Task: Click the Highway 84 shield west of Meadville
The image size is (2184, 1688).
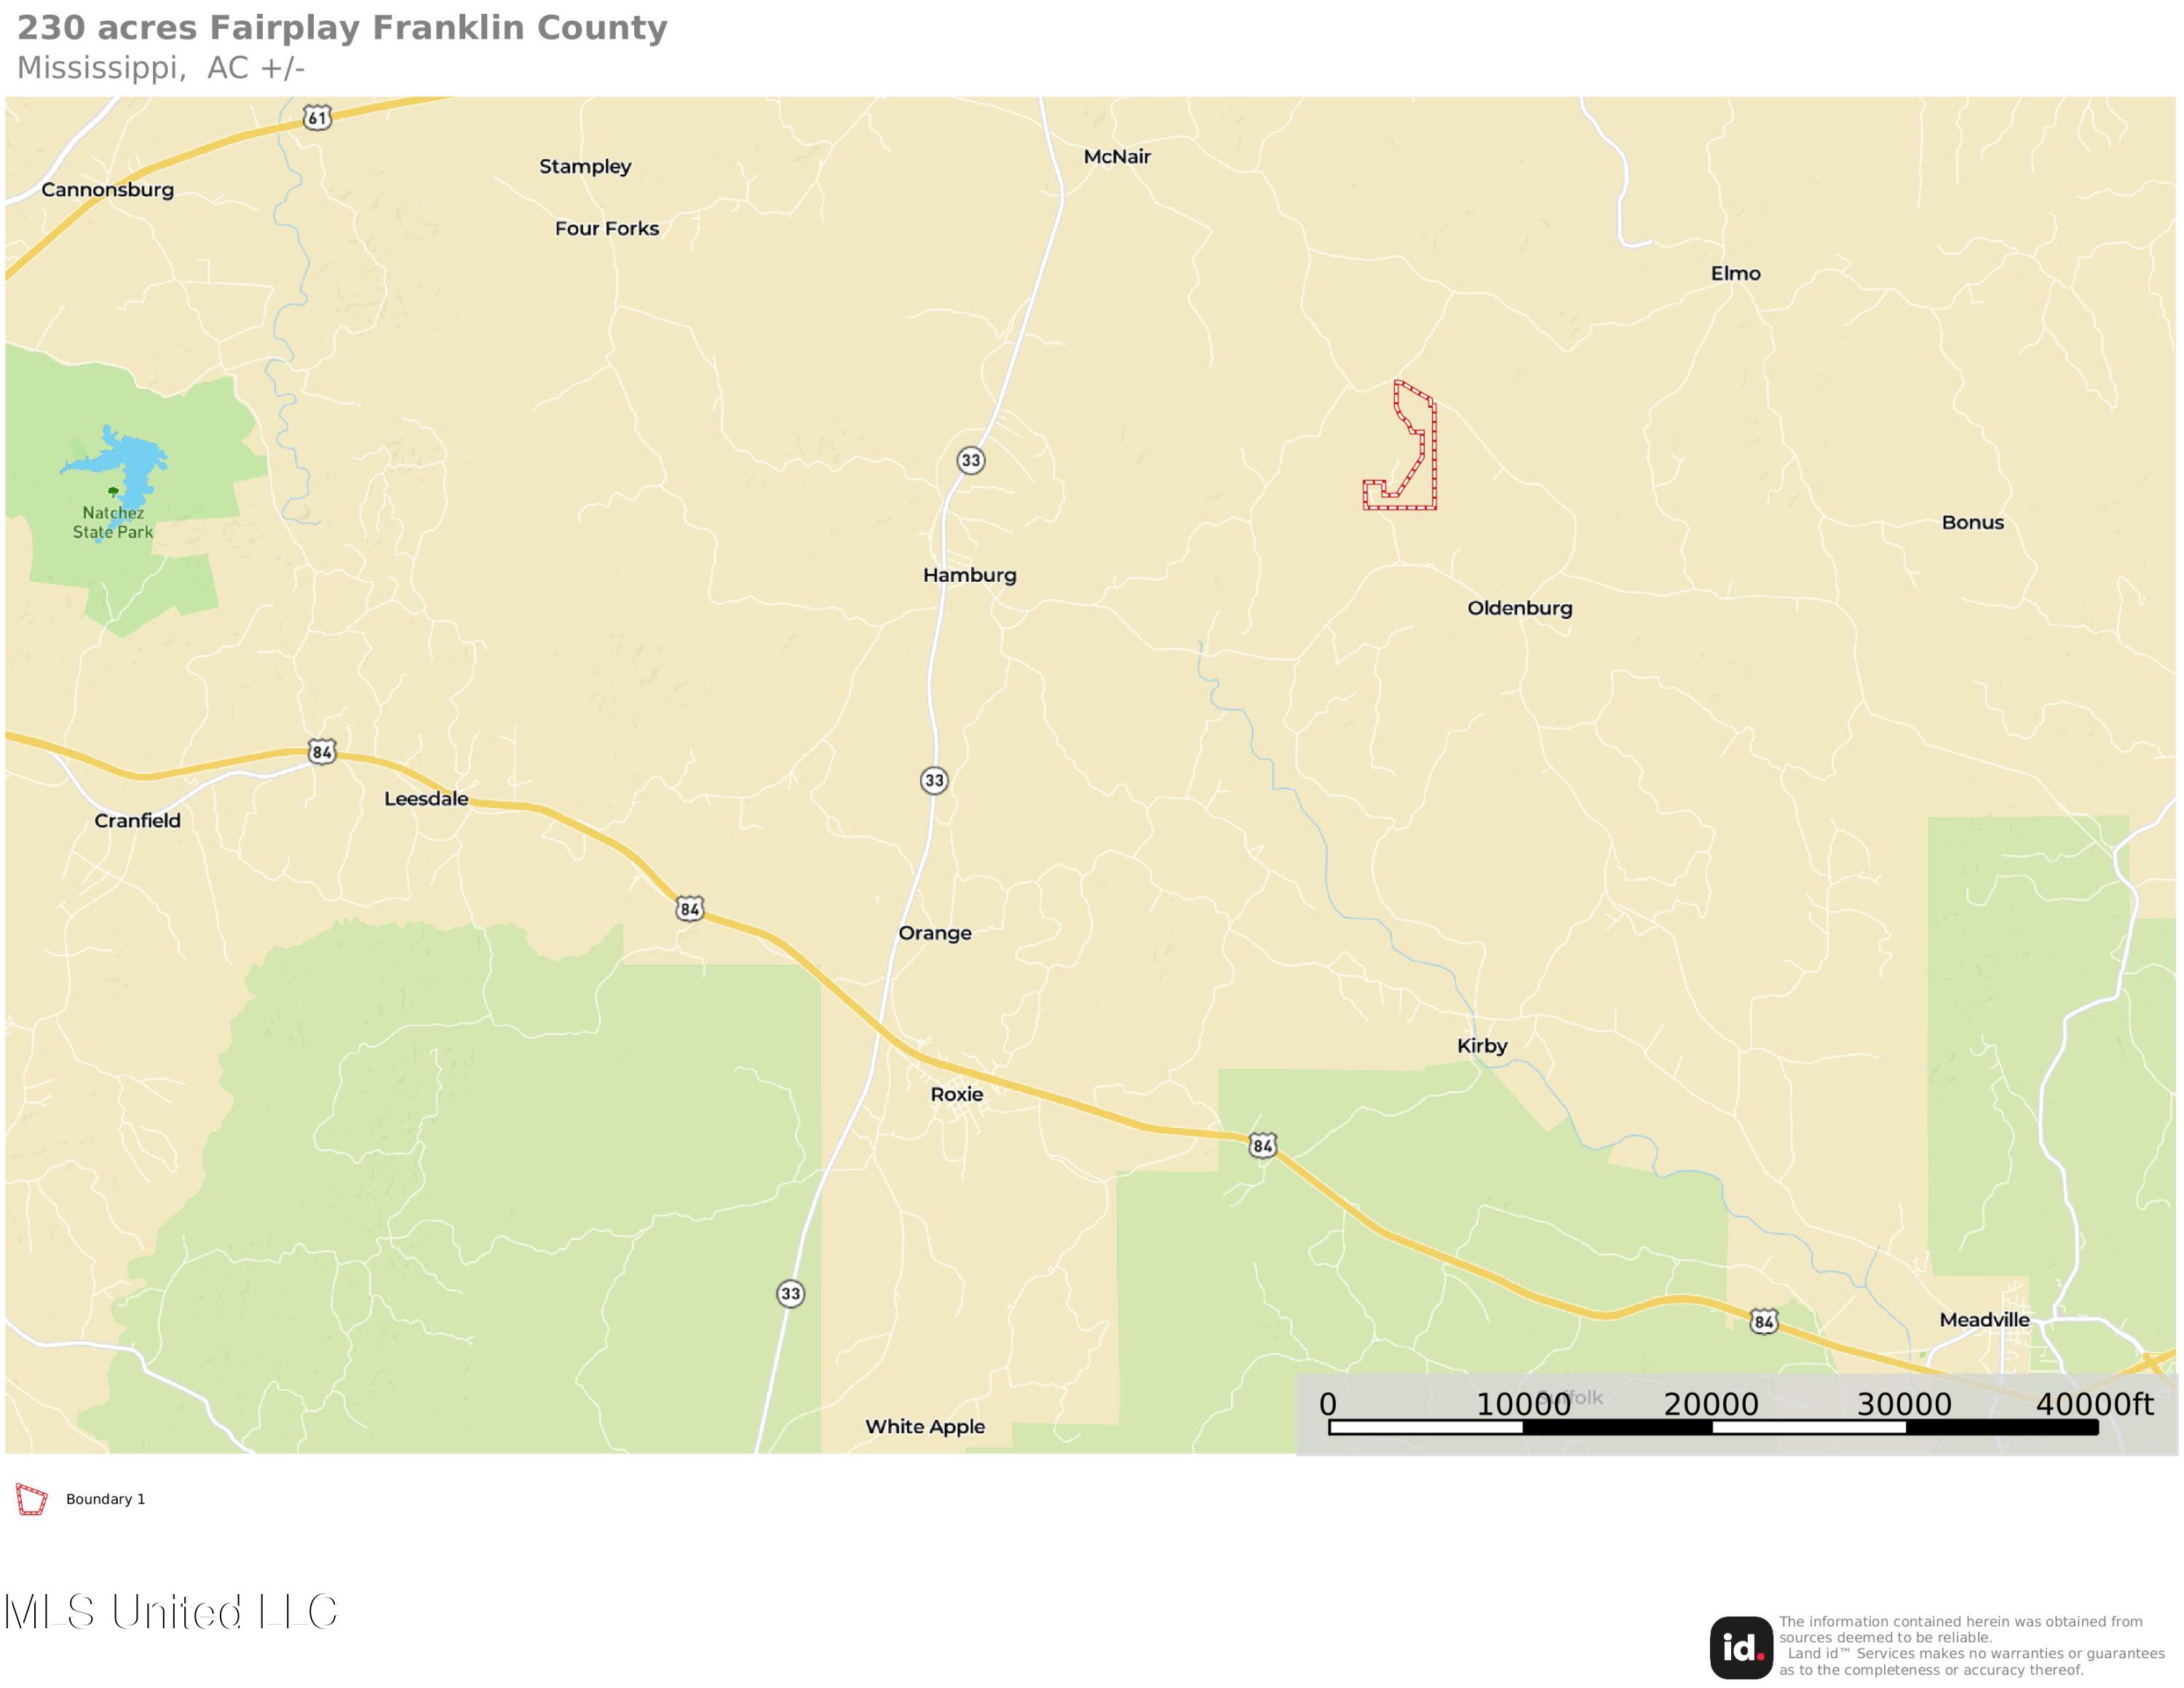Action: click(1763, 1322)
